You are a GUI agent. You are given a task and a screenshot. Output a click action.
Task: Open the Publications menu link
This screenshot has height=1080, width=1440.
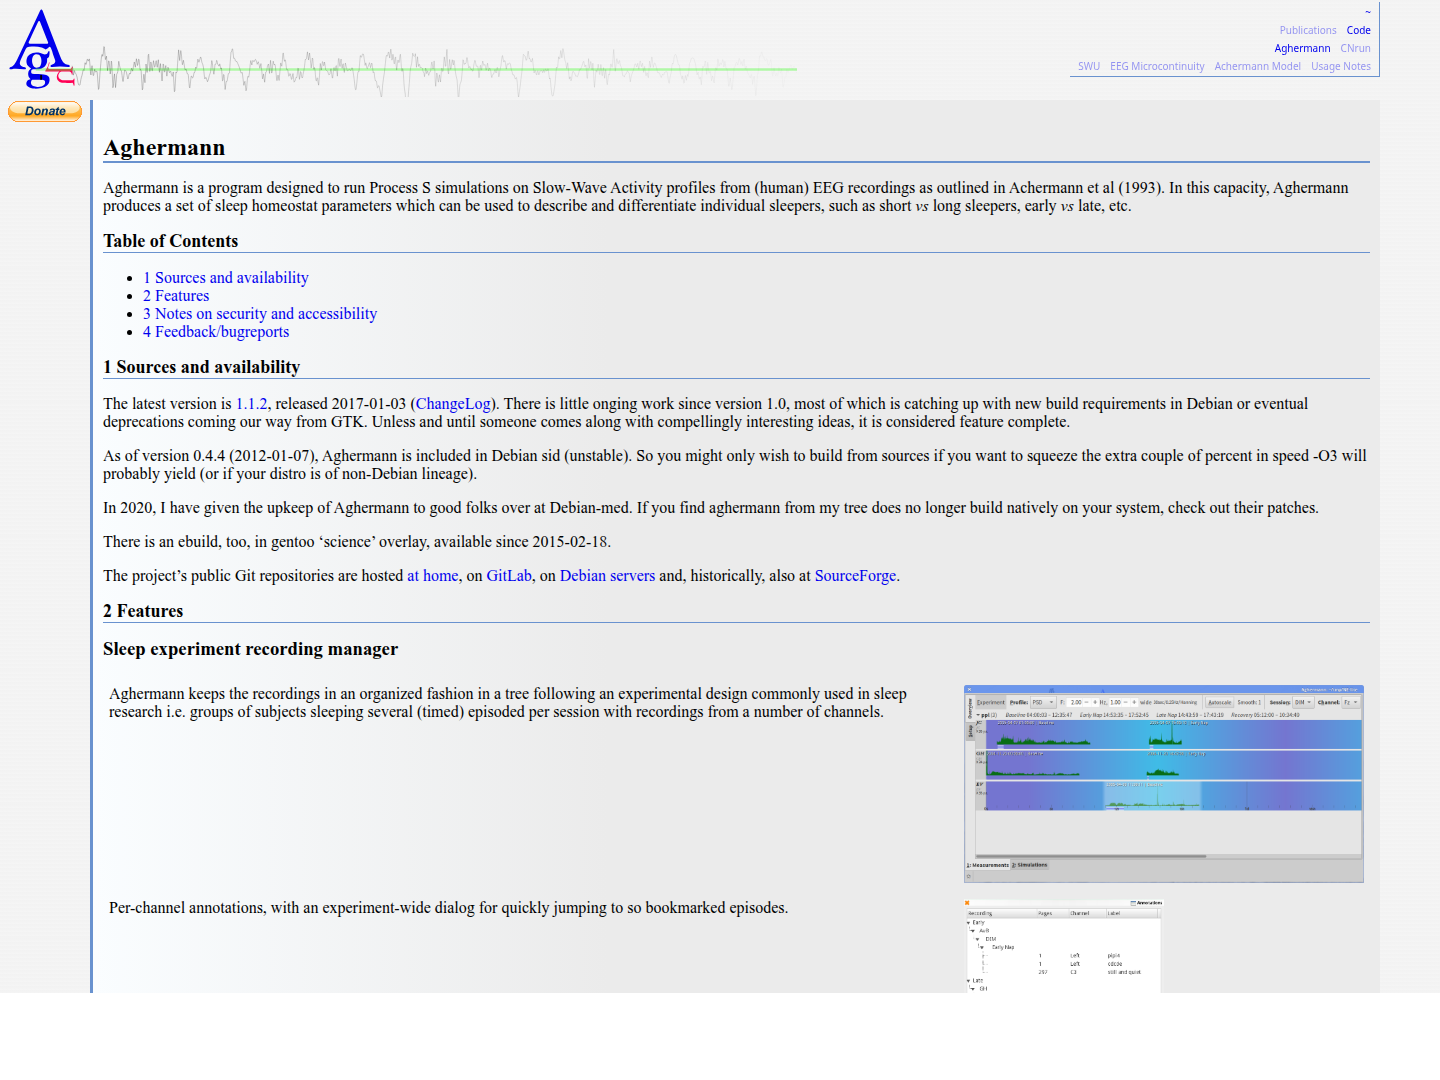1308,31
